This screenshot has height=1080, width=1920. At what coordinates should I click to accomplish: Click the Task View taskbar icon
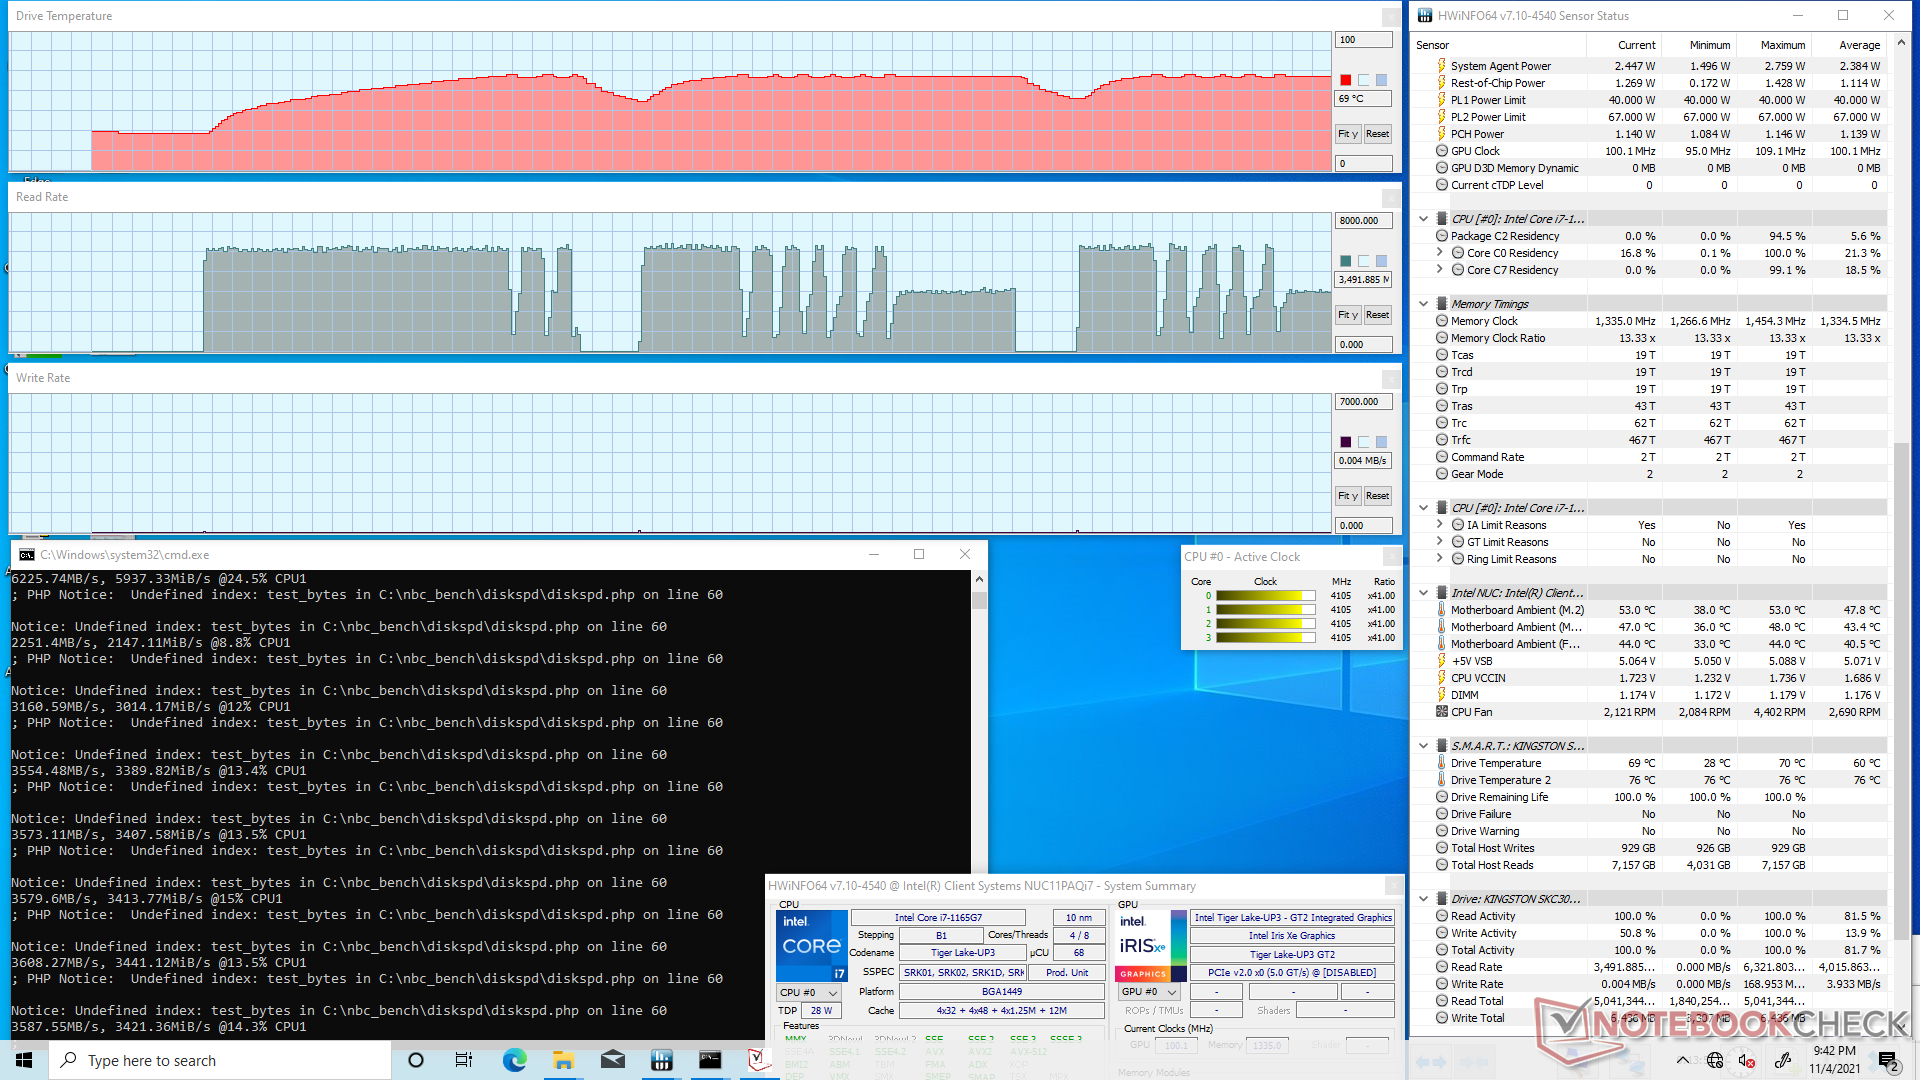click(464, 1060)
